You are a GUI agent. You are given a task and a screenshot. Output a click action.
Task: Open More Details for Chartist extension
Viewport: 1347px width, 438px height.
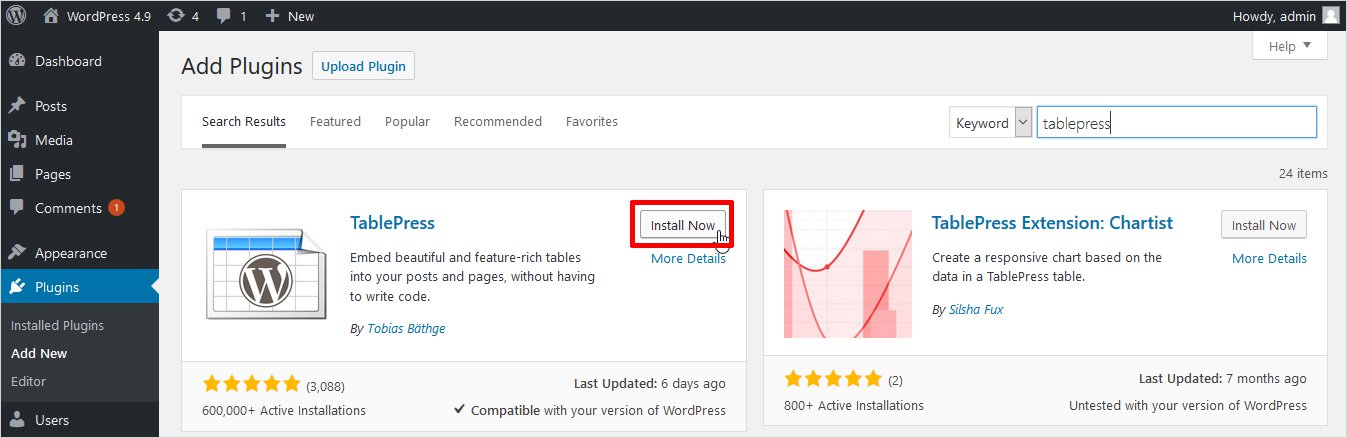1269,258
